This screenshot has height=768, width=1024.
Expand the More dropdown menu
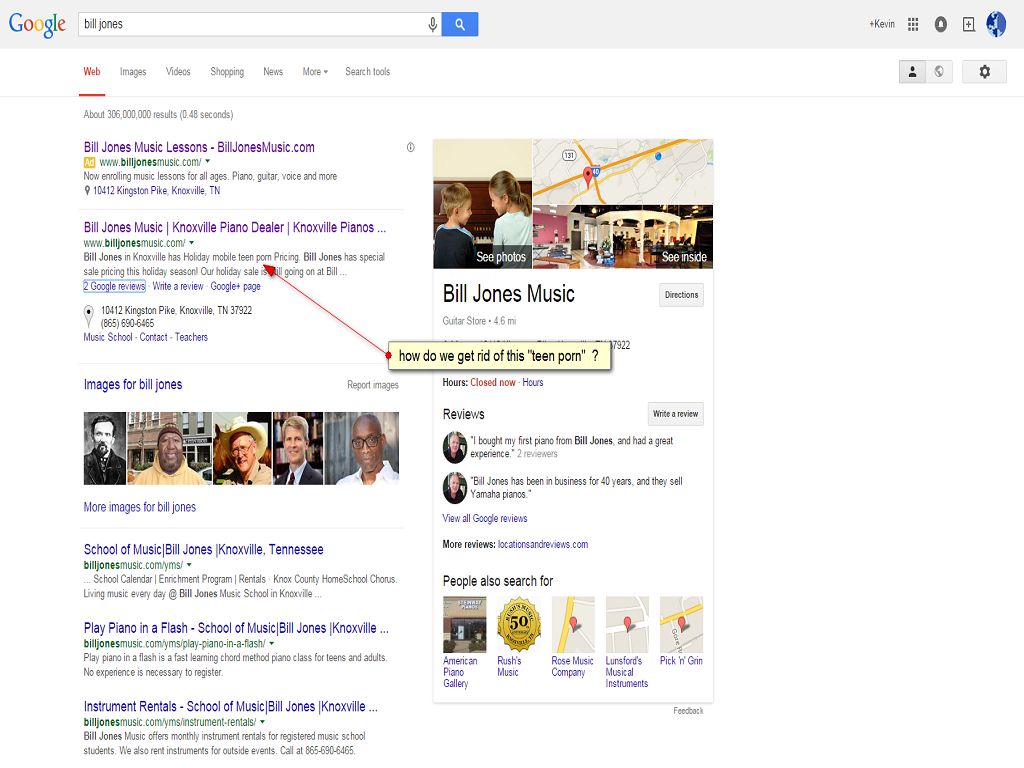click(315, 72)
